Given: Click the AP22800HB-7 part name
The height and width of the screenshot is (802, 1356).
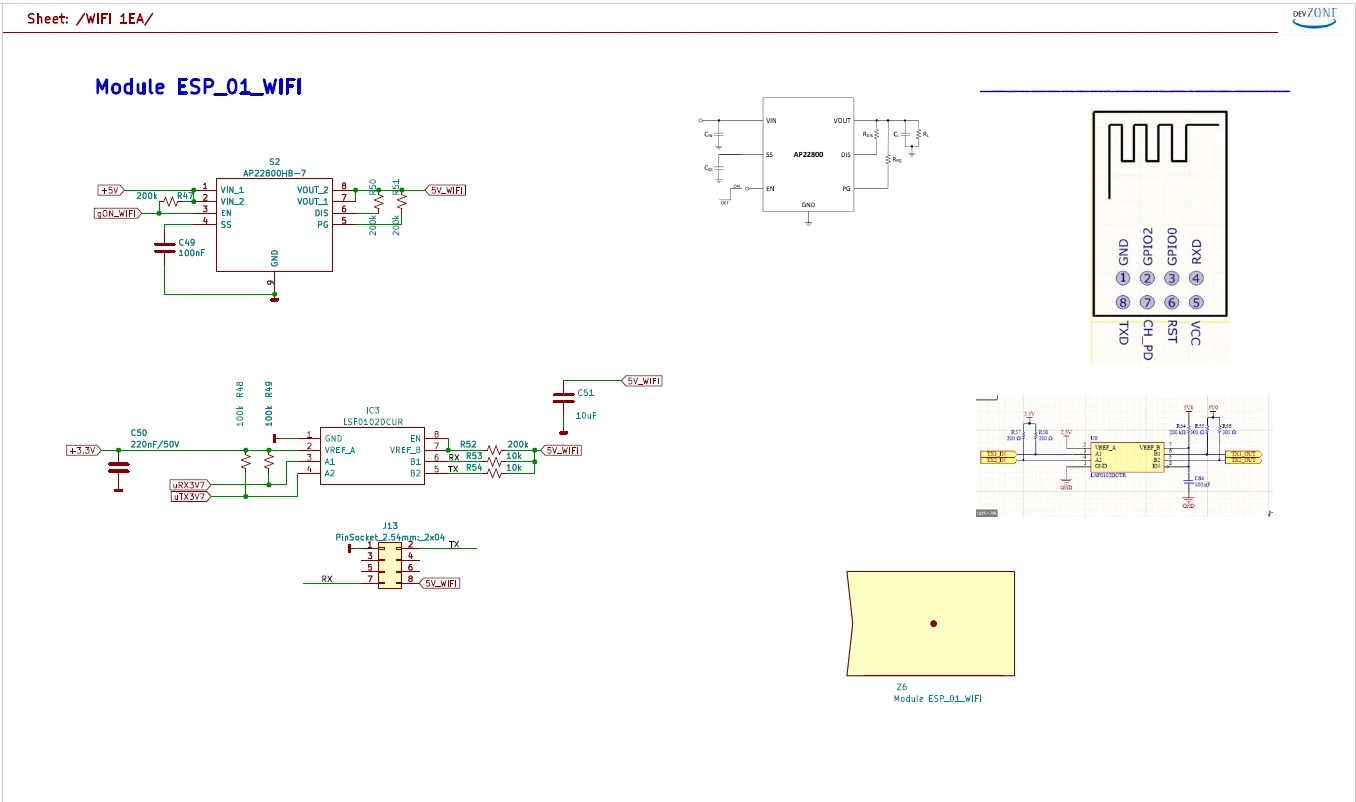Looking at the screenshot, I should click(x=275, y=173).
